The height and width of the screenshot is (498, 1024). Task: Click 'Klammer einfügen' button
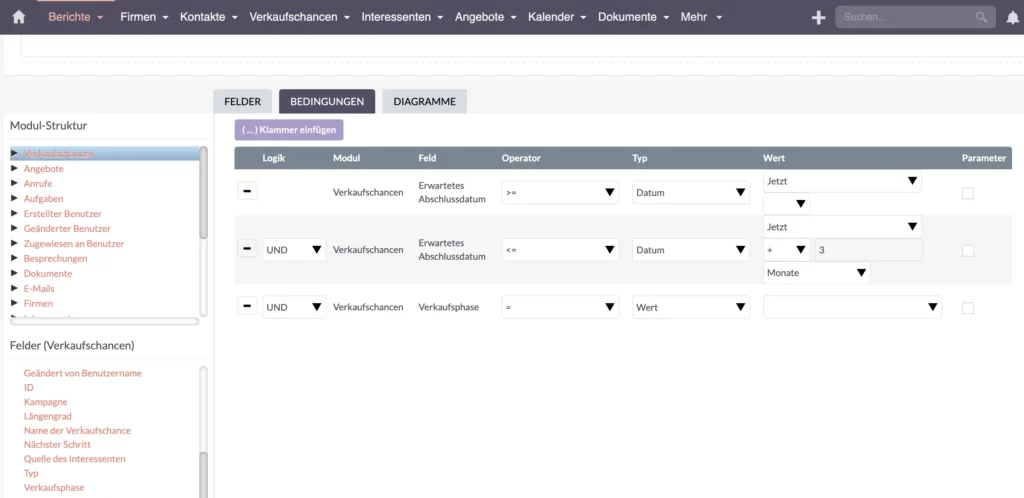[289, 130]
